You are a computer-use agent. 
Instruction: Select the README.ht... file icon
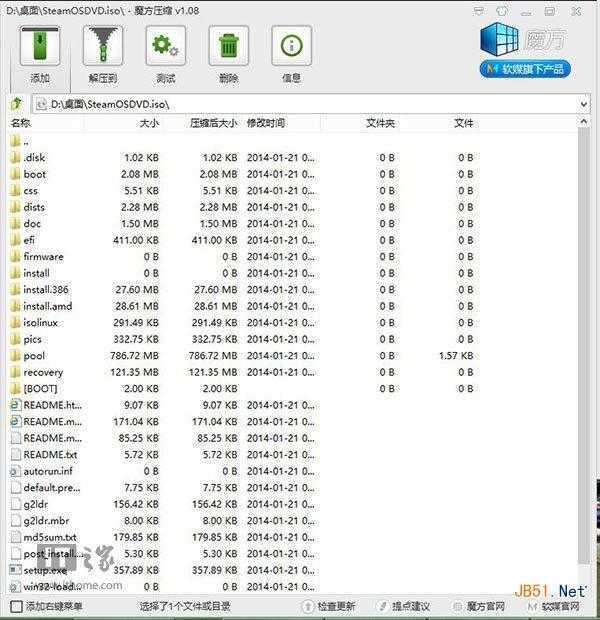click(x=15, y=405)
